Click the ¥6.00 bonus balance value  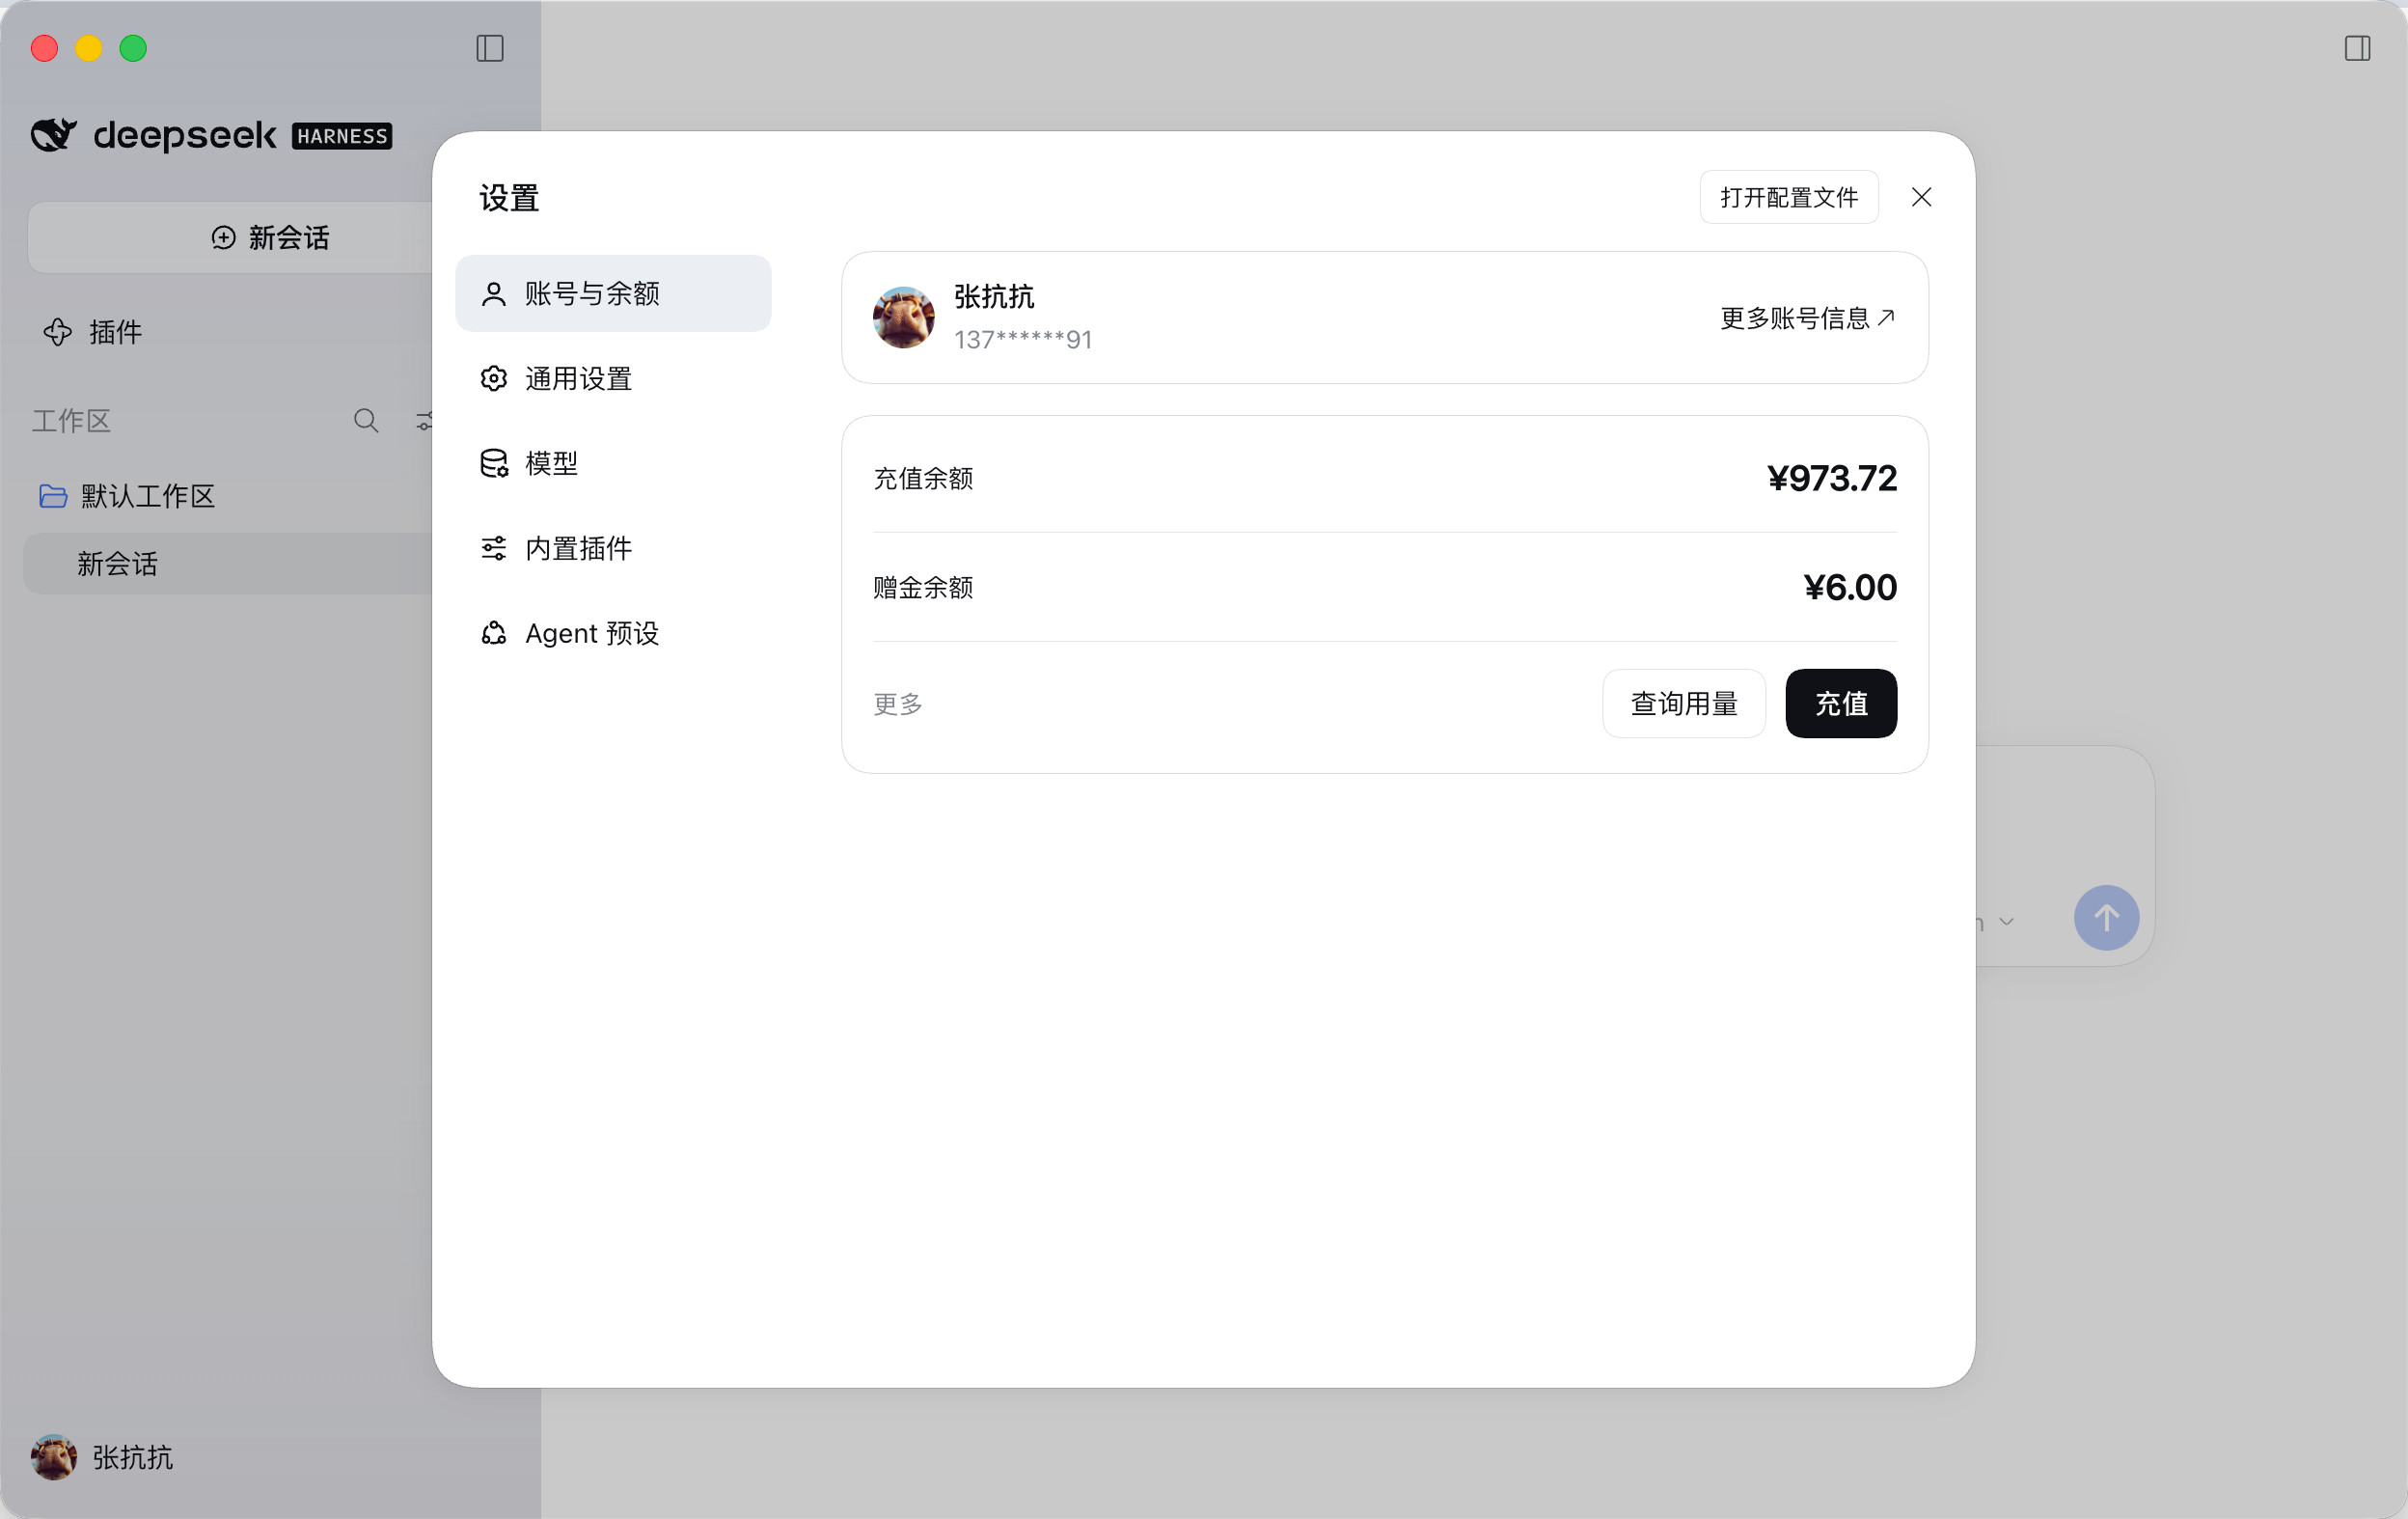(x=1850, y=587)
